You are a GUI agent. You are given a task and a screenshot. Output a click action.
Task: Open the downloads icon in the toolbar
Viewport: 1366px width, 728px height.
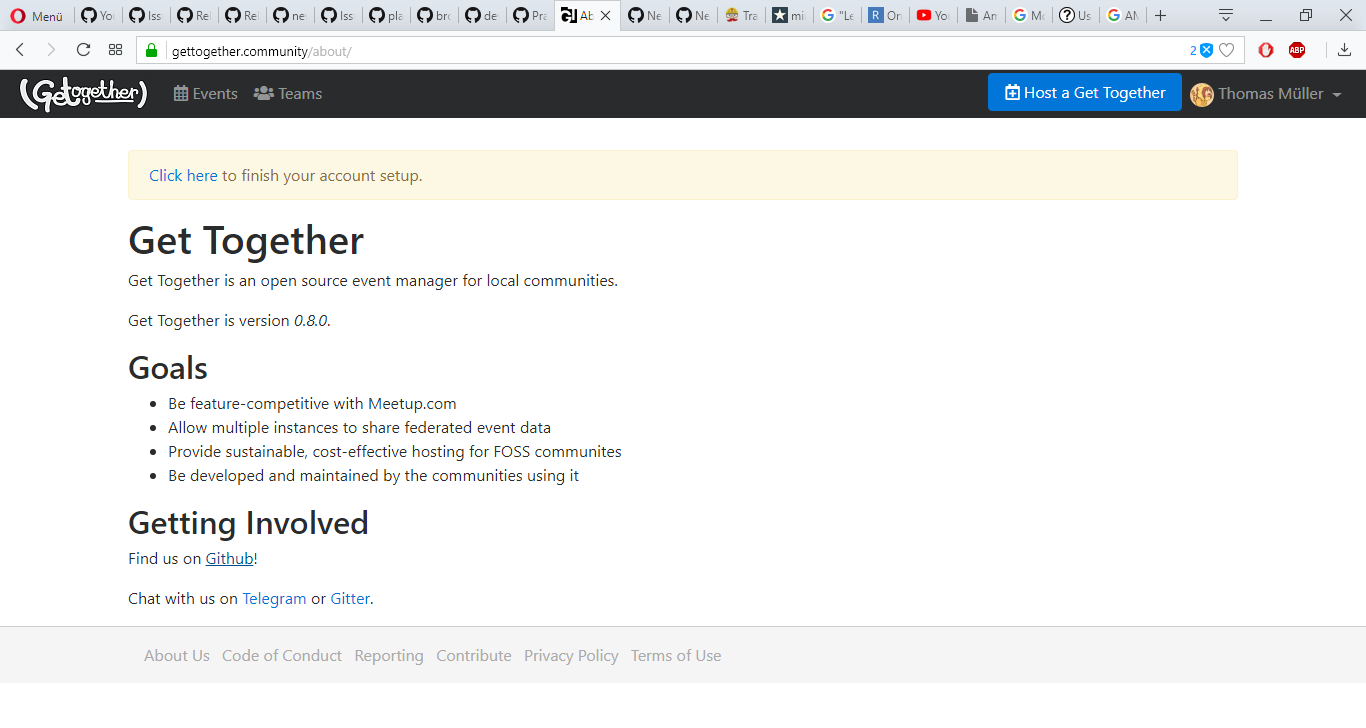pyautogui.click(x=1343, y=49)
